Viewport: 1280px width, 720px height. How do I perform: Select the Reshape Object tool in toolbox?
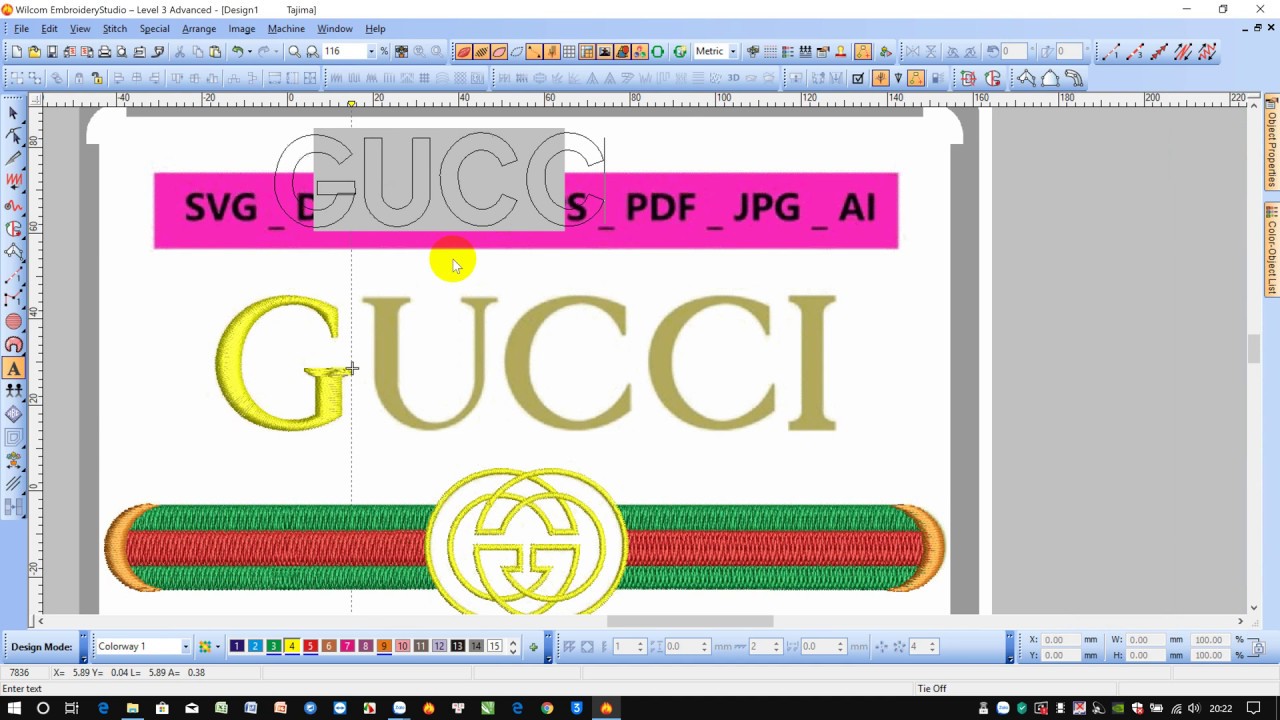pyautogui.click(x=14, y=135)
